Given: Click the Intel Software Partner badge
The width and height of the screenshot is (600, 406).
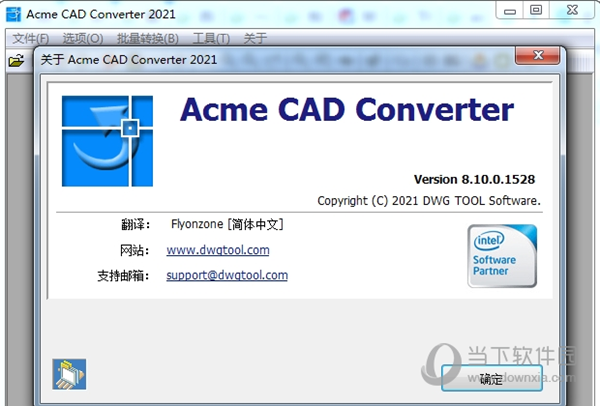Looking at the screenshot, I should click(x=502, y=256).
